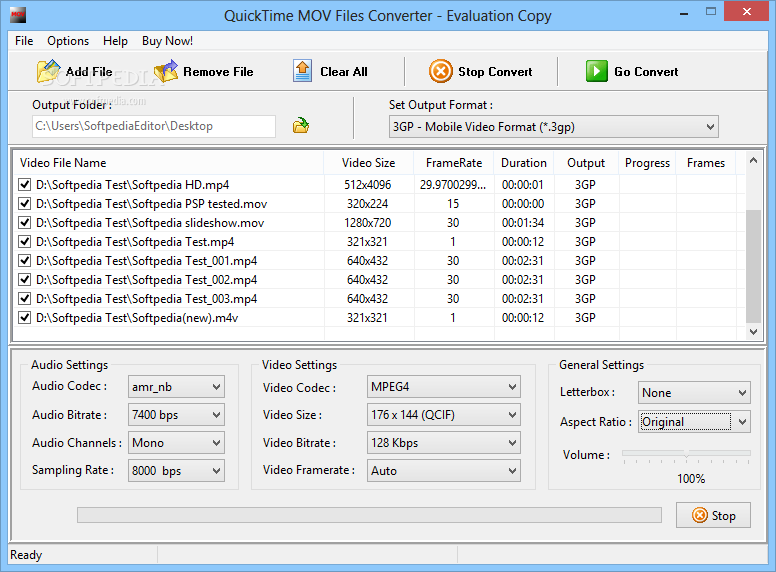Sort by the Video Size column header
776x572 pixels.
(369, 163)
